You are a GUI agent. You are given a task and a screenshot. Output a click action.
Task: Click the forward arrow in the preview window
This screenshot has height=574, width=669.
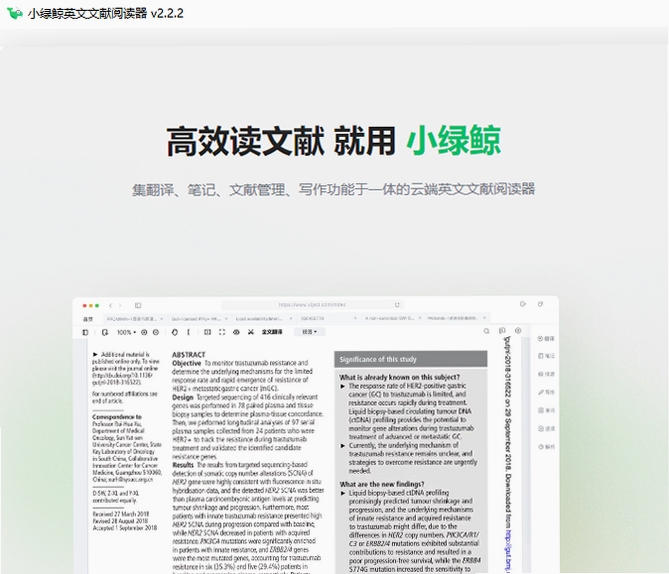(x=120, y=306)
